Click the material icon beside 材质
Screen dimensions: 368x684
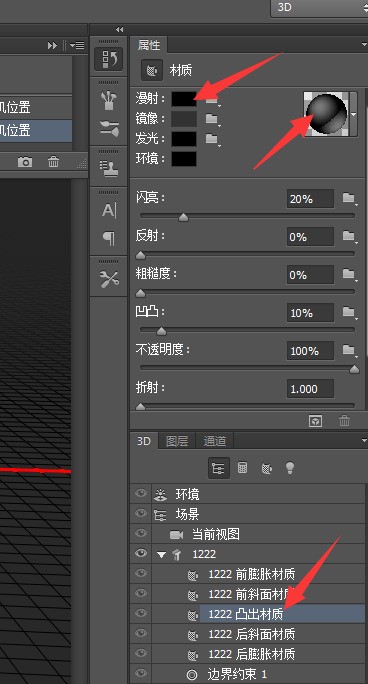point(152,71)
